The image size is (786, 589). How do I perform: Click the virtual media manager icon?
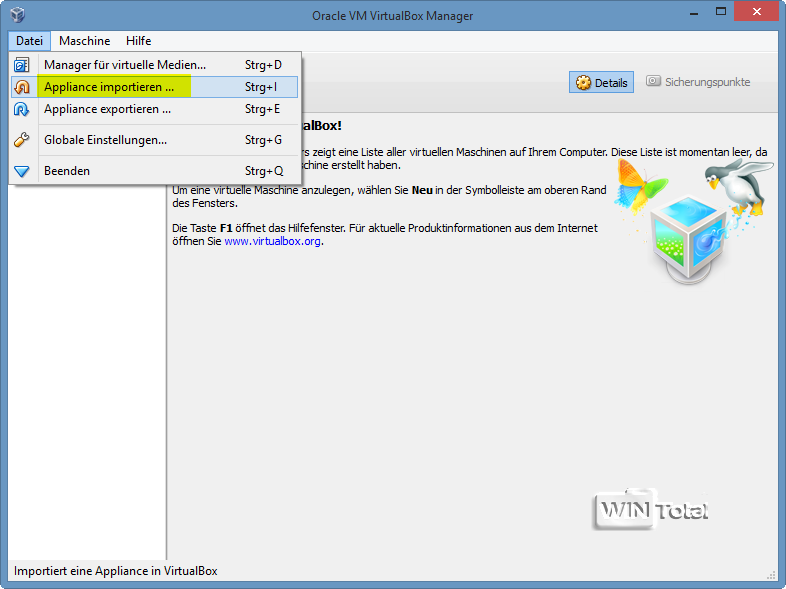click(22, 65)
